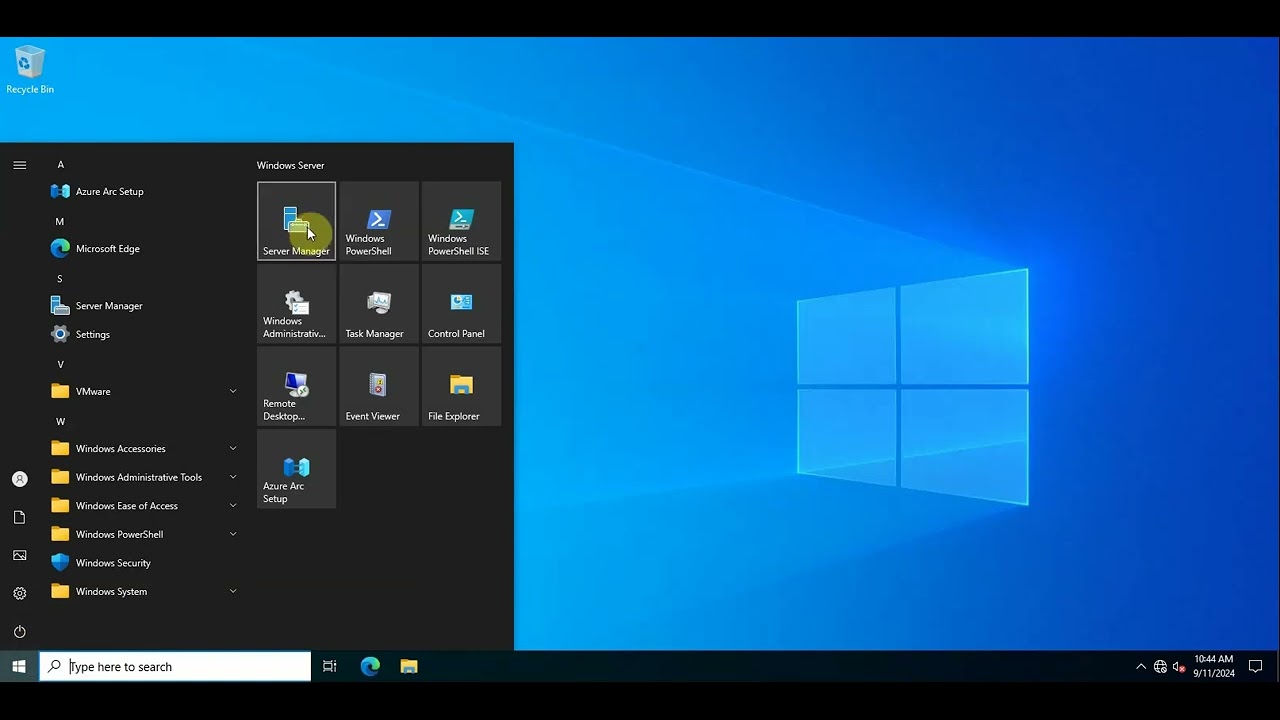Launch Microsoft Edge from the app list

[x=145, y=248]
